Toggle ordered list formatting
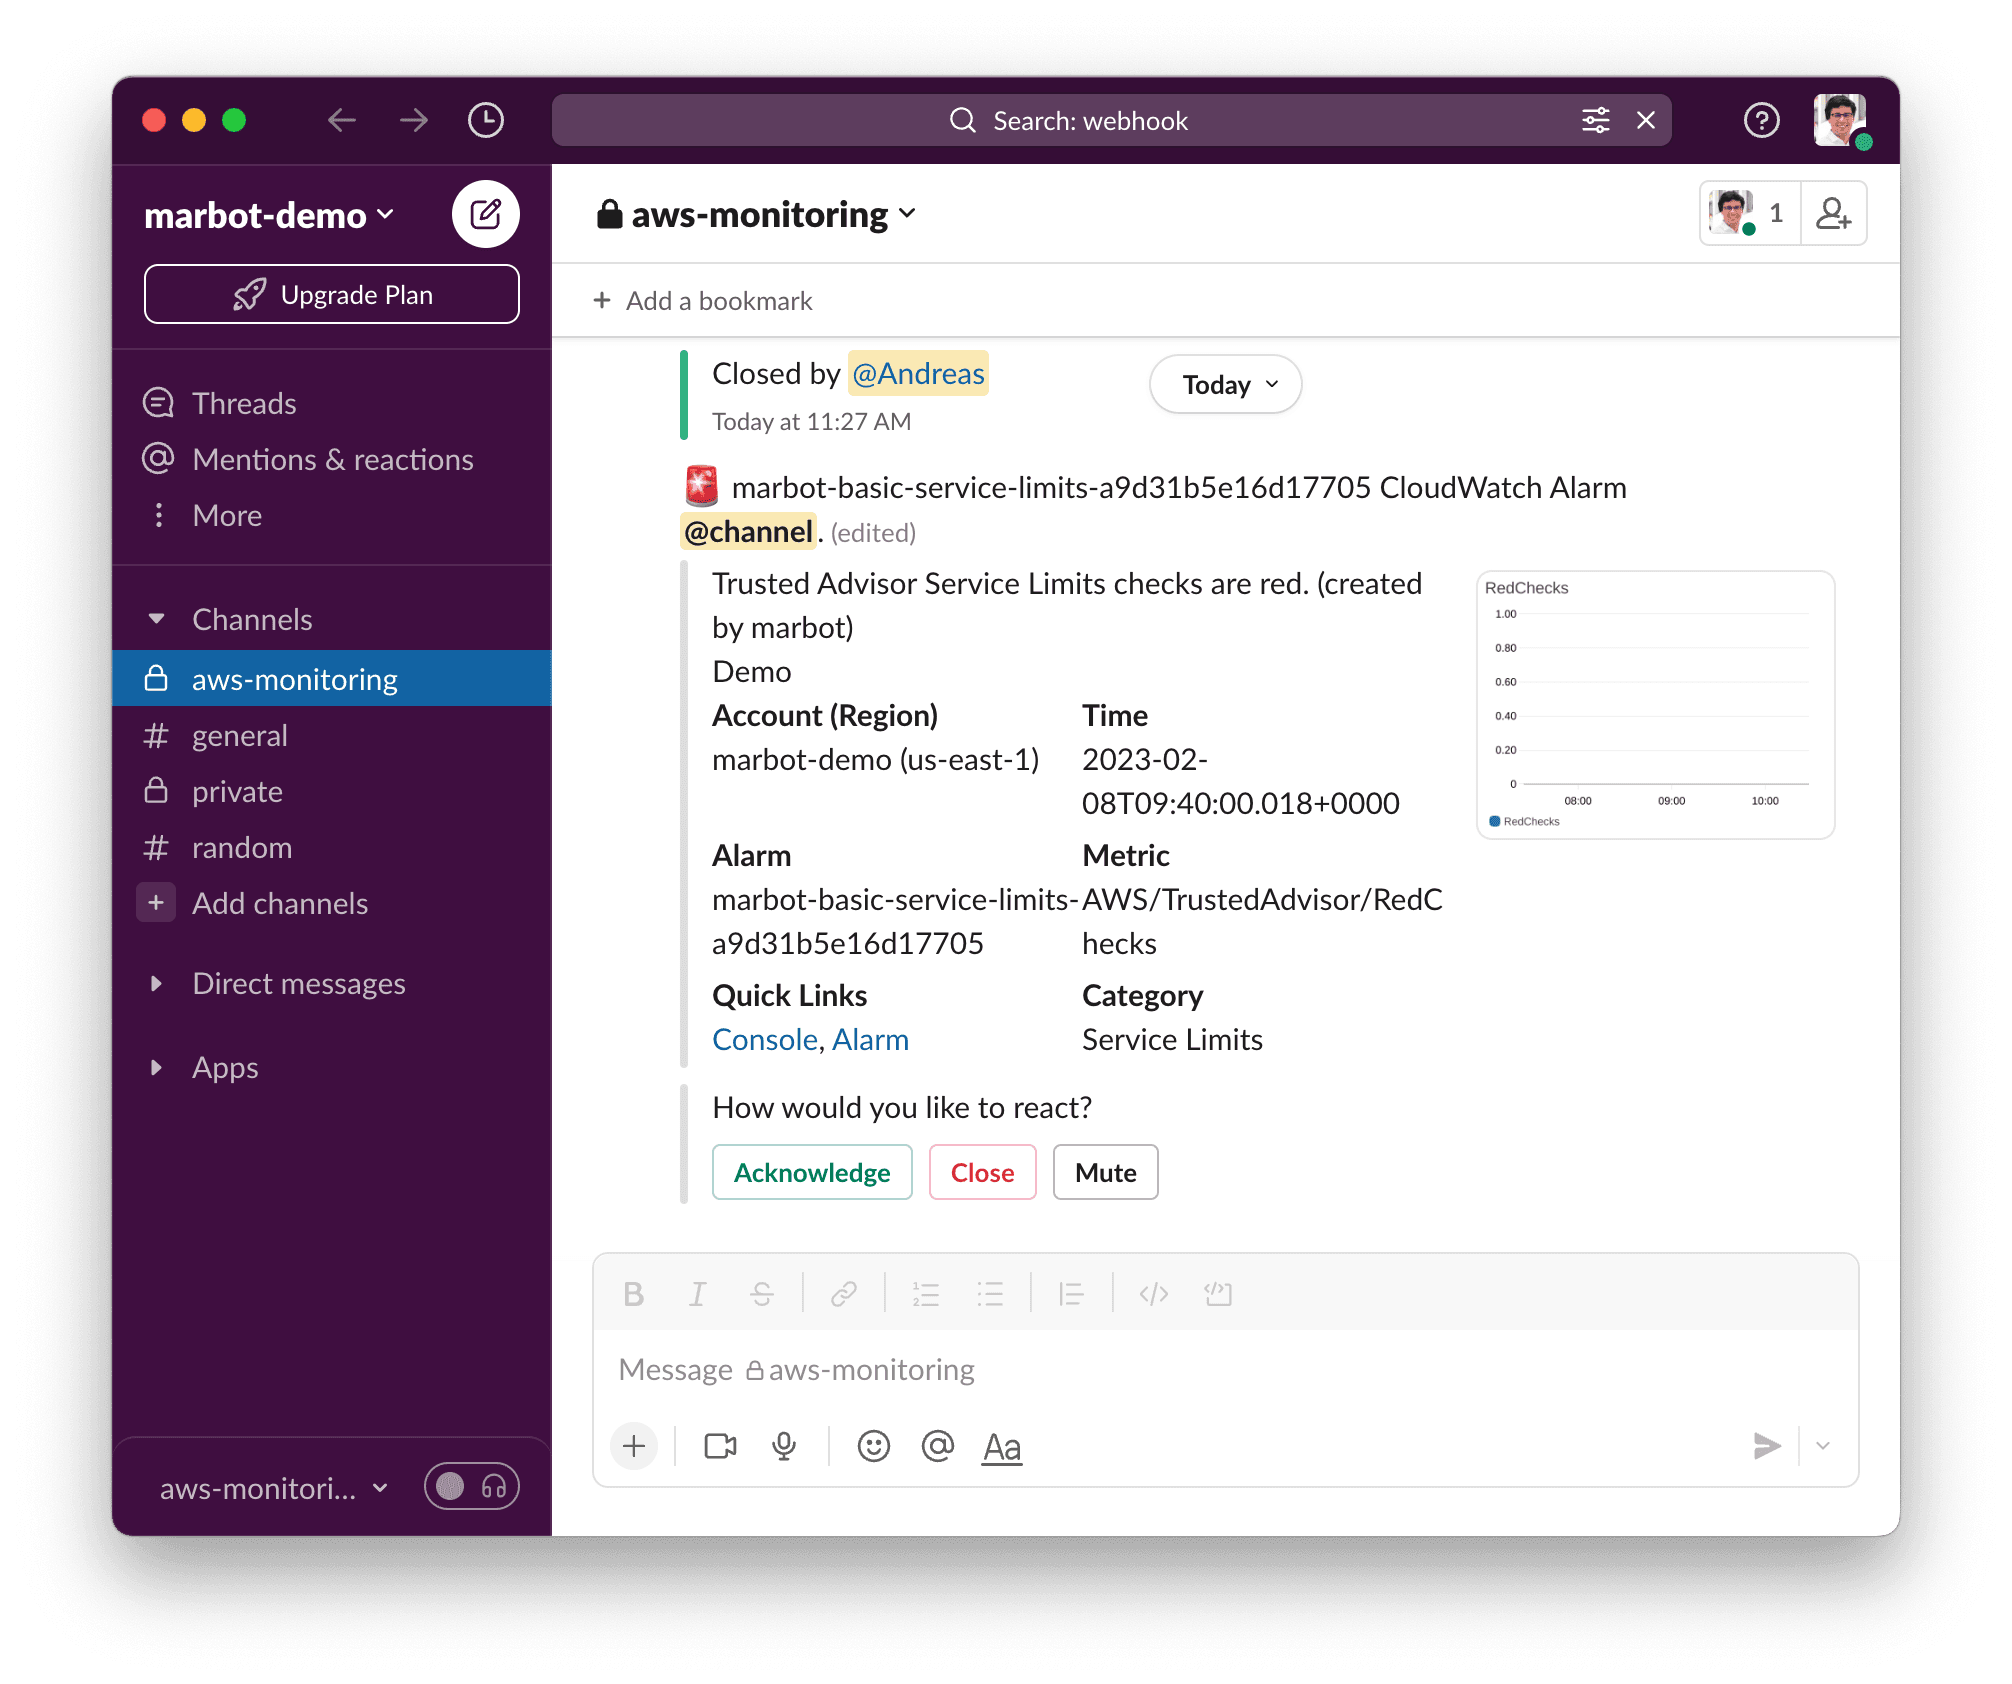2012x1684 pixels. point(926,1294)
